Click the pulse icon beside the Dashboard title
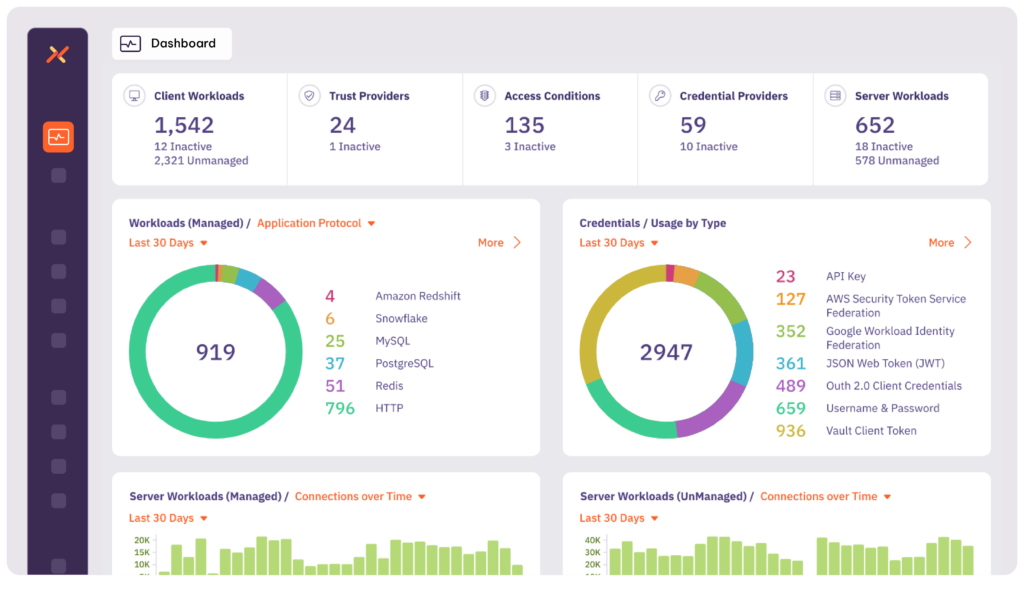 pyautogui.click(x=131, y=43)
